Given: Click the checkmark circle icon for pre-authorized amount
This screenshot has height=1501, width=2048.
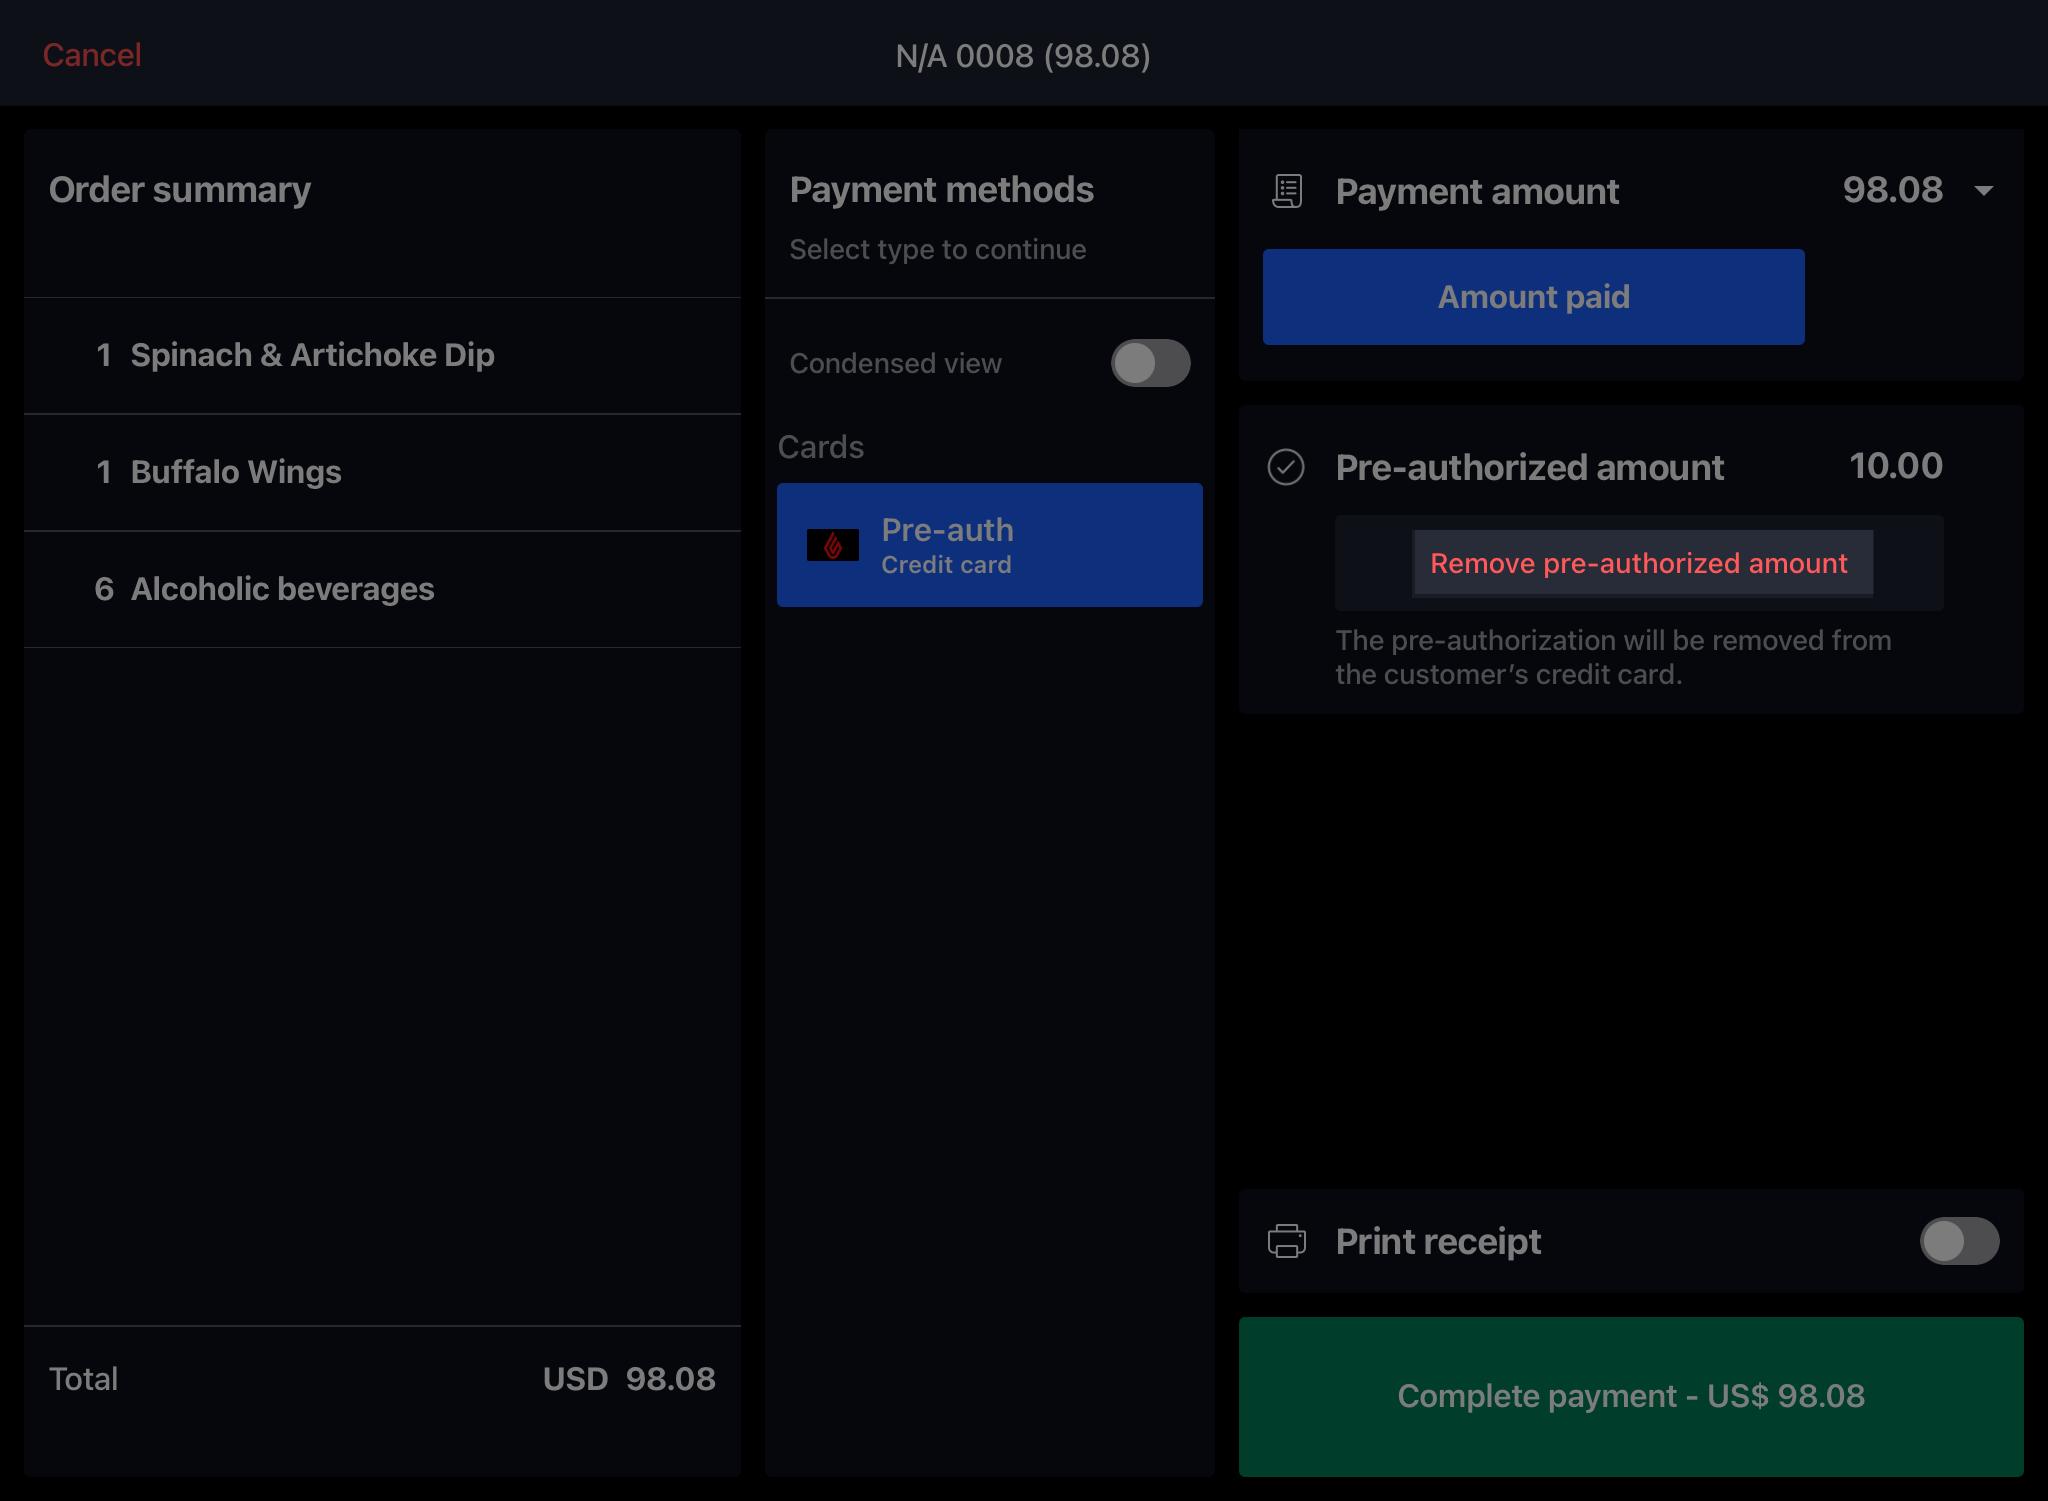Looking at the screenshot, I should pos(1286,467).
